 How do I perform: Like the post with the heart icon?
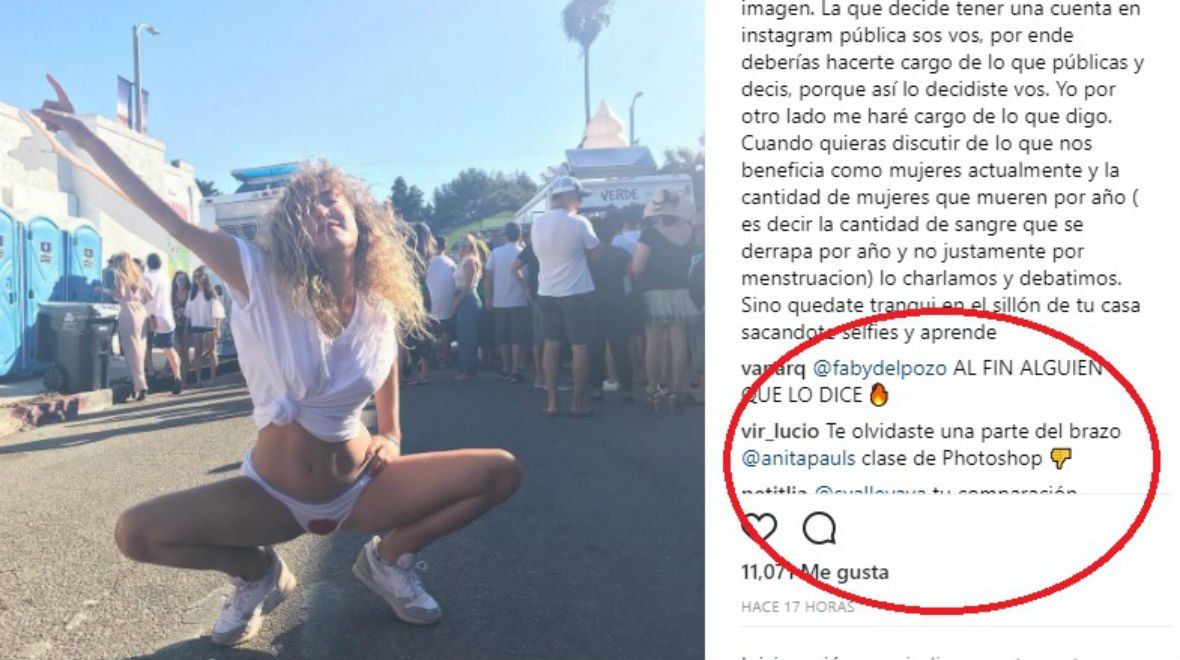coord(759,528)
